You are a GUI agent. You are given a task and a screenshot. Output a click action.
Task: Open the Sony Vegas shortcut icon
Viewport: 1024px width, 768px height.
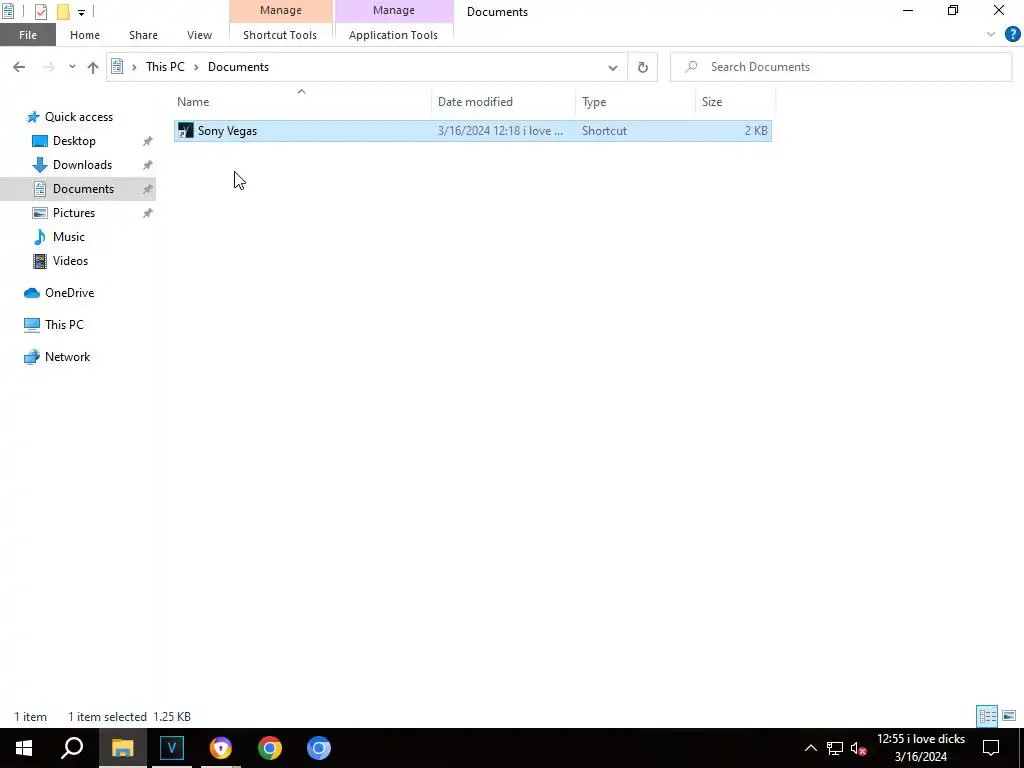[x=185, y=131]
